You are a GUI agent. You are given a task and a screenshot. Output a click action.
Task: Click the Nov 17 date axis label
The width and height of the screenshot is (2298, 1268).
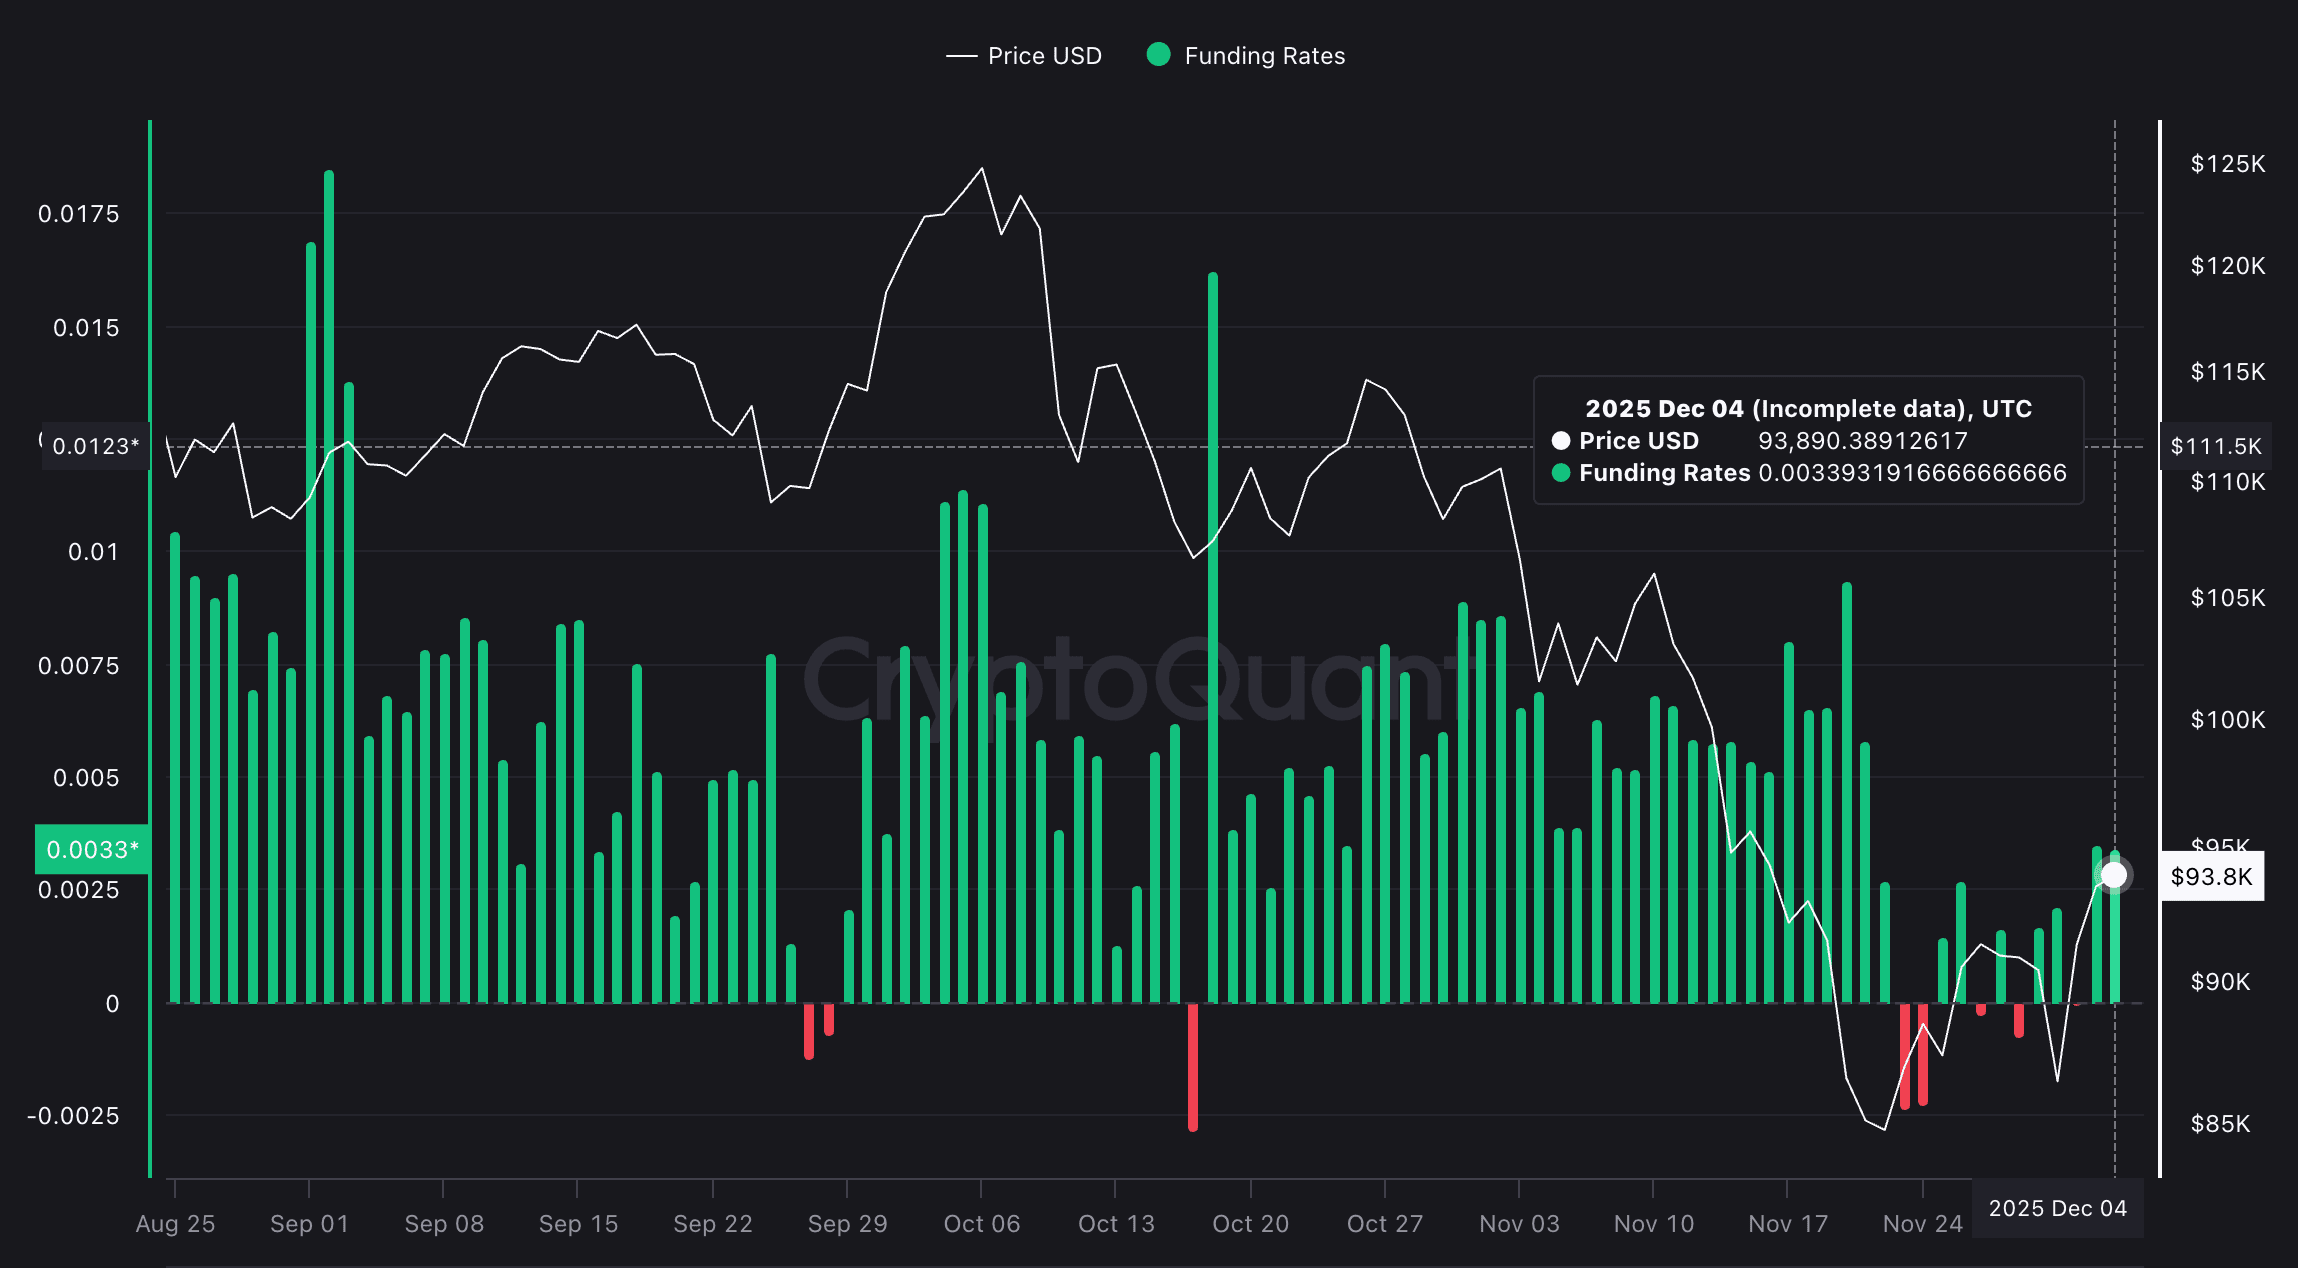[1787, 1223]
